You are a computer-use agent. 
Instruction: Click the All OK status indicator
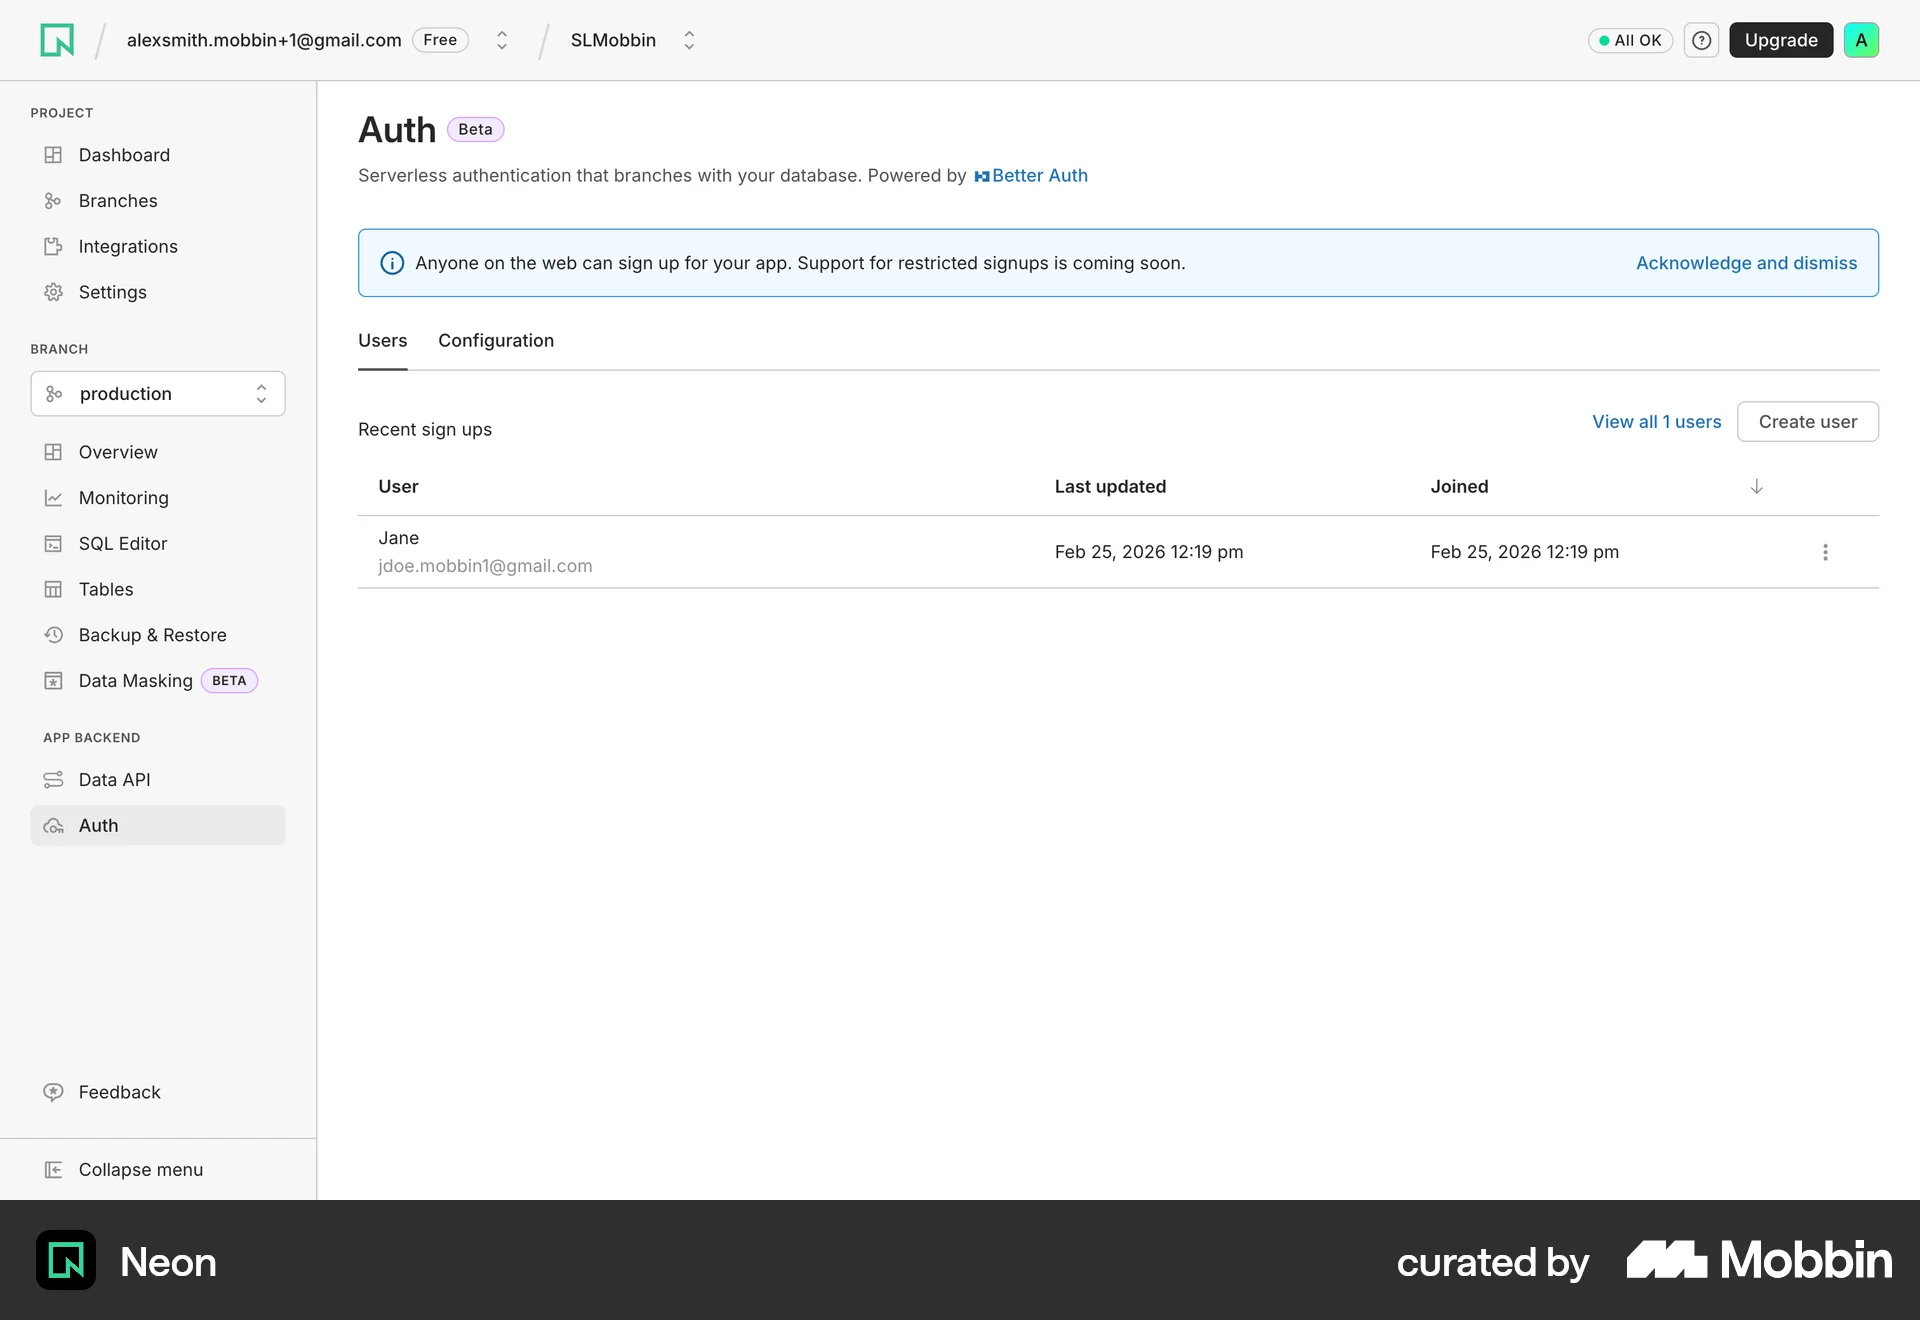coord(1630,40)
